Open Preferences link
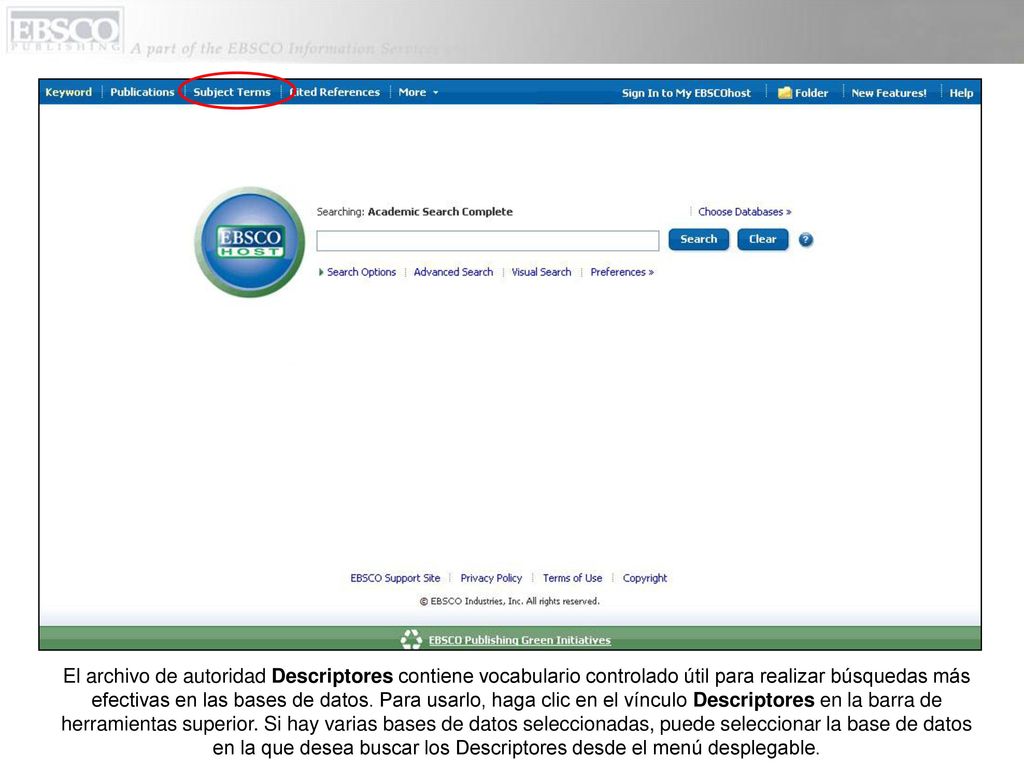1024x768 pixels. click(x=622, y=272)
